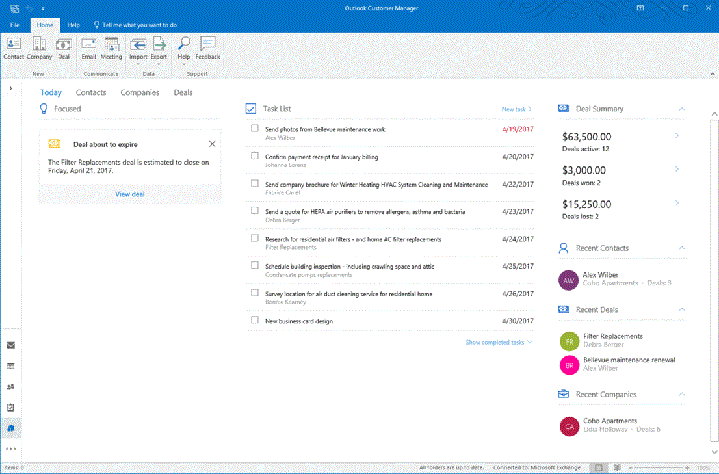Switch to the Deals tab
Viewport: 719px width, 474px height.
tap(183, 93)
